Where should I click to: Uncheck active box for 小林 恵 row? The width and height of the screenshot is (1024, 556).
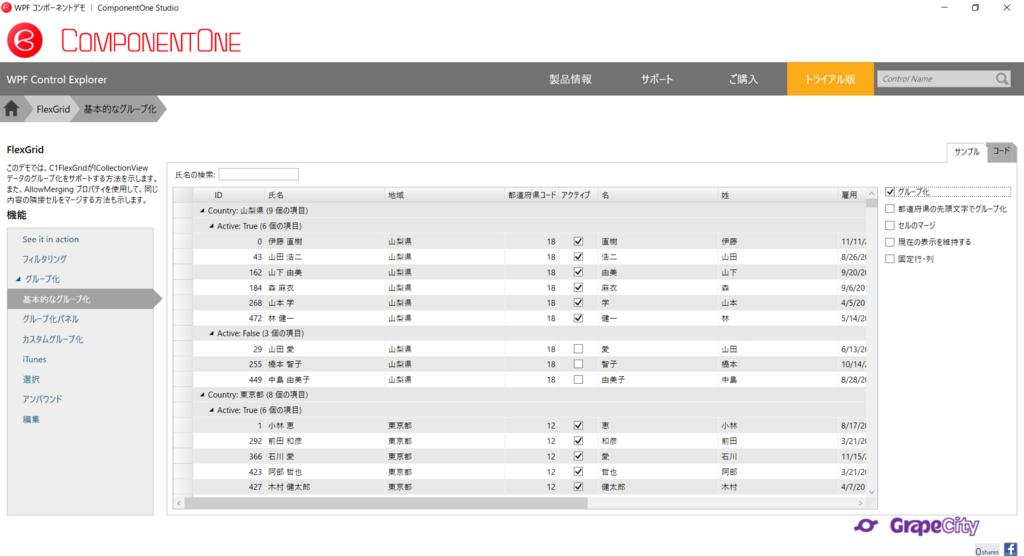point(578,425)
